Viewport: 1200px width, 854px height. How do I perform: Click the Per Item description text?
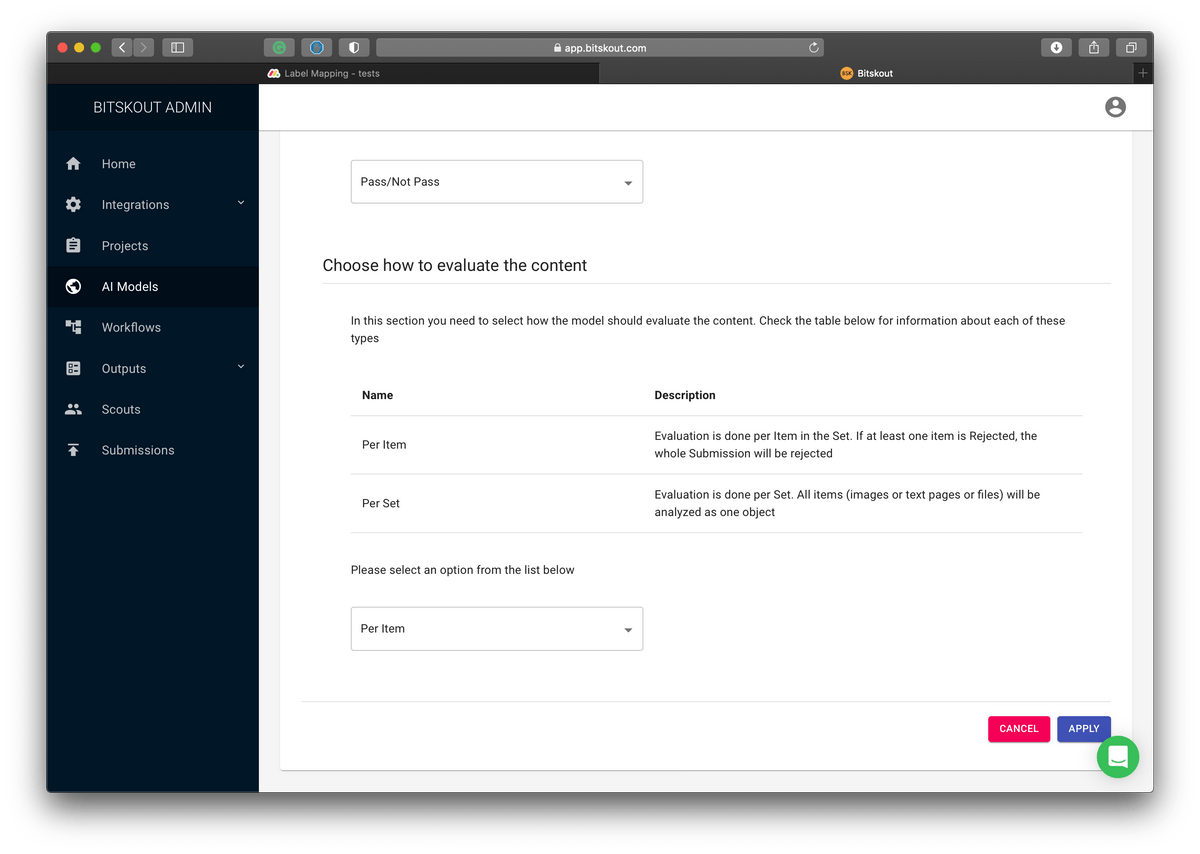[846, 445]
